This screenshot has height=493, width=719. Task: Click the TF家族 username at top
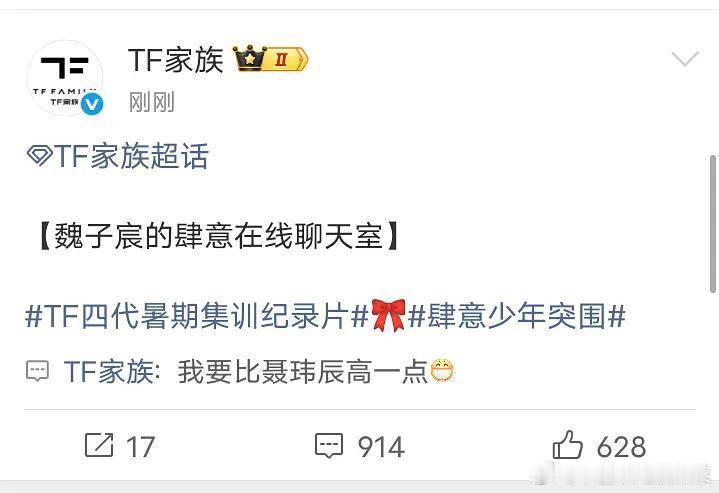point(176,60)
